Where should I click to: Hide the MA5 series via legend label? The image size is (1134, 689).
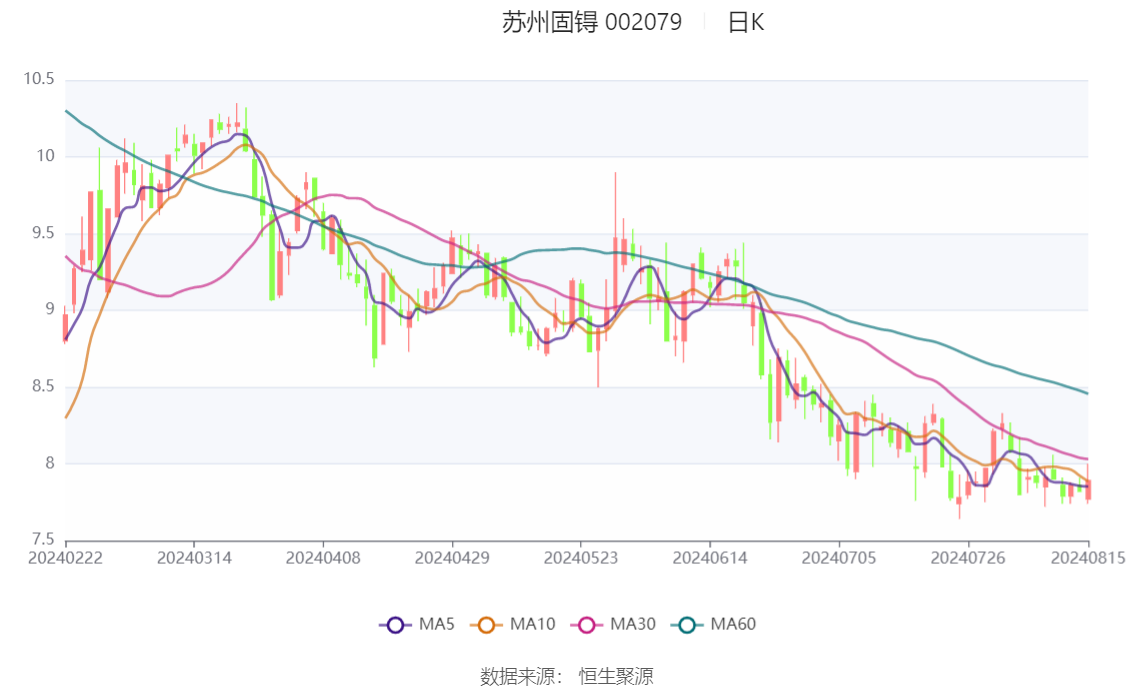pyautogui.click(x=437, y=624)
